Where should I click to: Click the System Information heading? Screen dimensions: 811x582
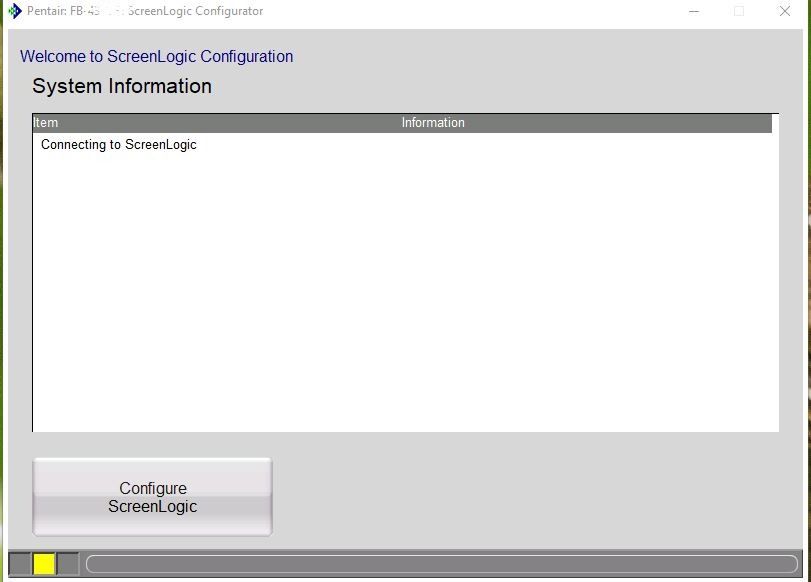122,86
